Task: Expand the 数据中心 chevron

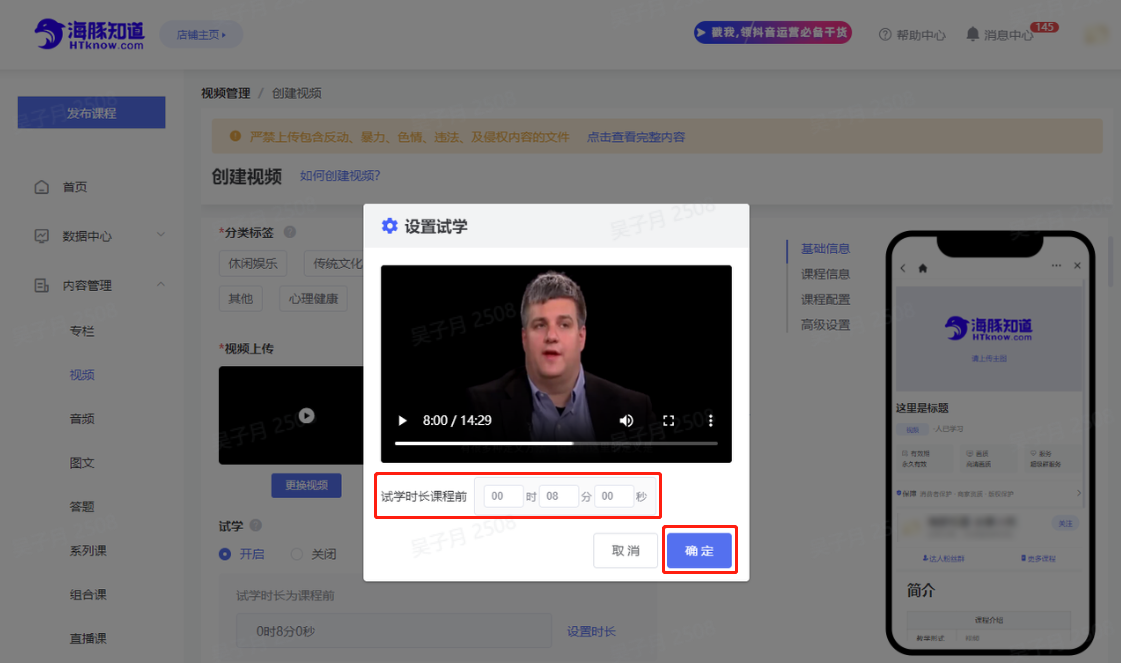Action: pos(160,235)
